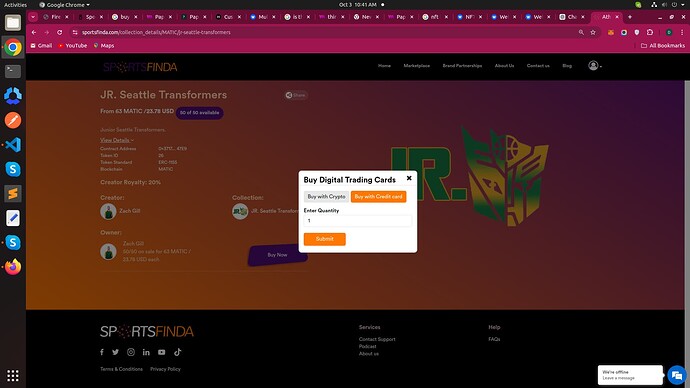Open the live chat bubble icon
Image resolution: width=690 pixels, height=388 pixels.
(x=676, y=375)
